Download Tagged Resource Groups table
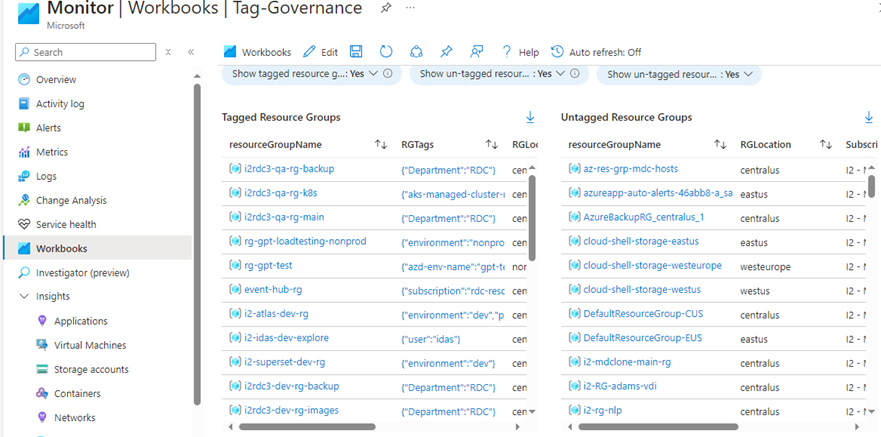Image resolution: width=881 pixels, height=437 pixels. [x=530, y=117]
